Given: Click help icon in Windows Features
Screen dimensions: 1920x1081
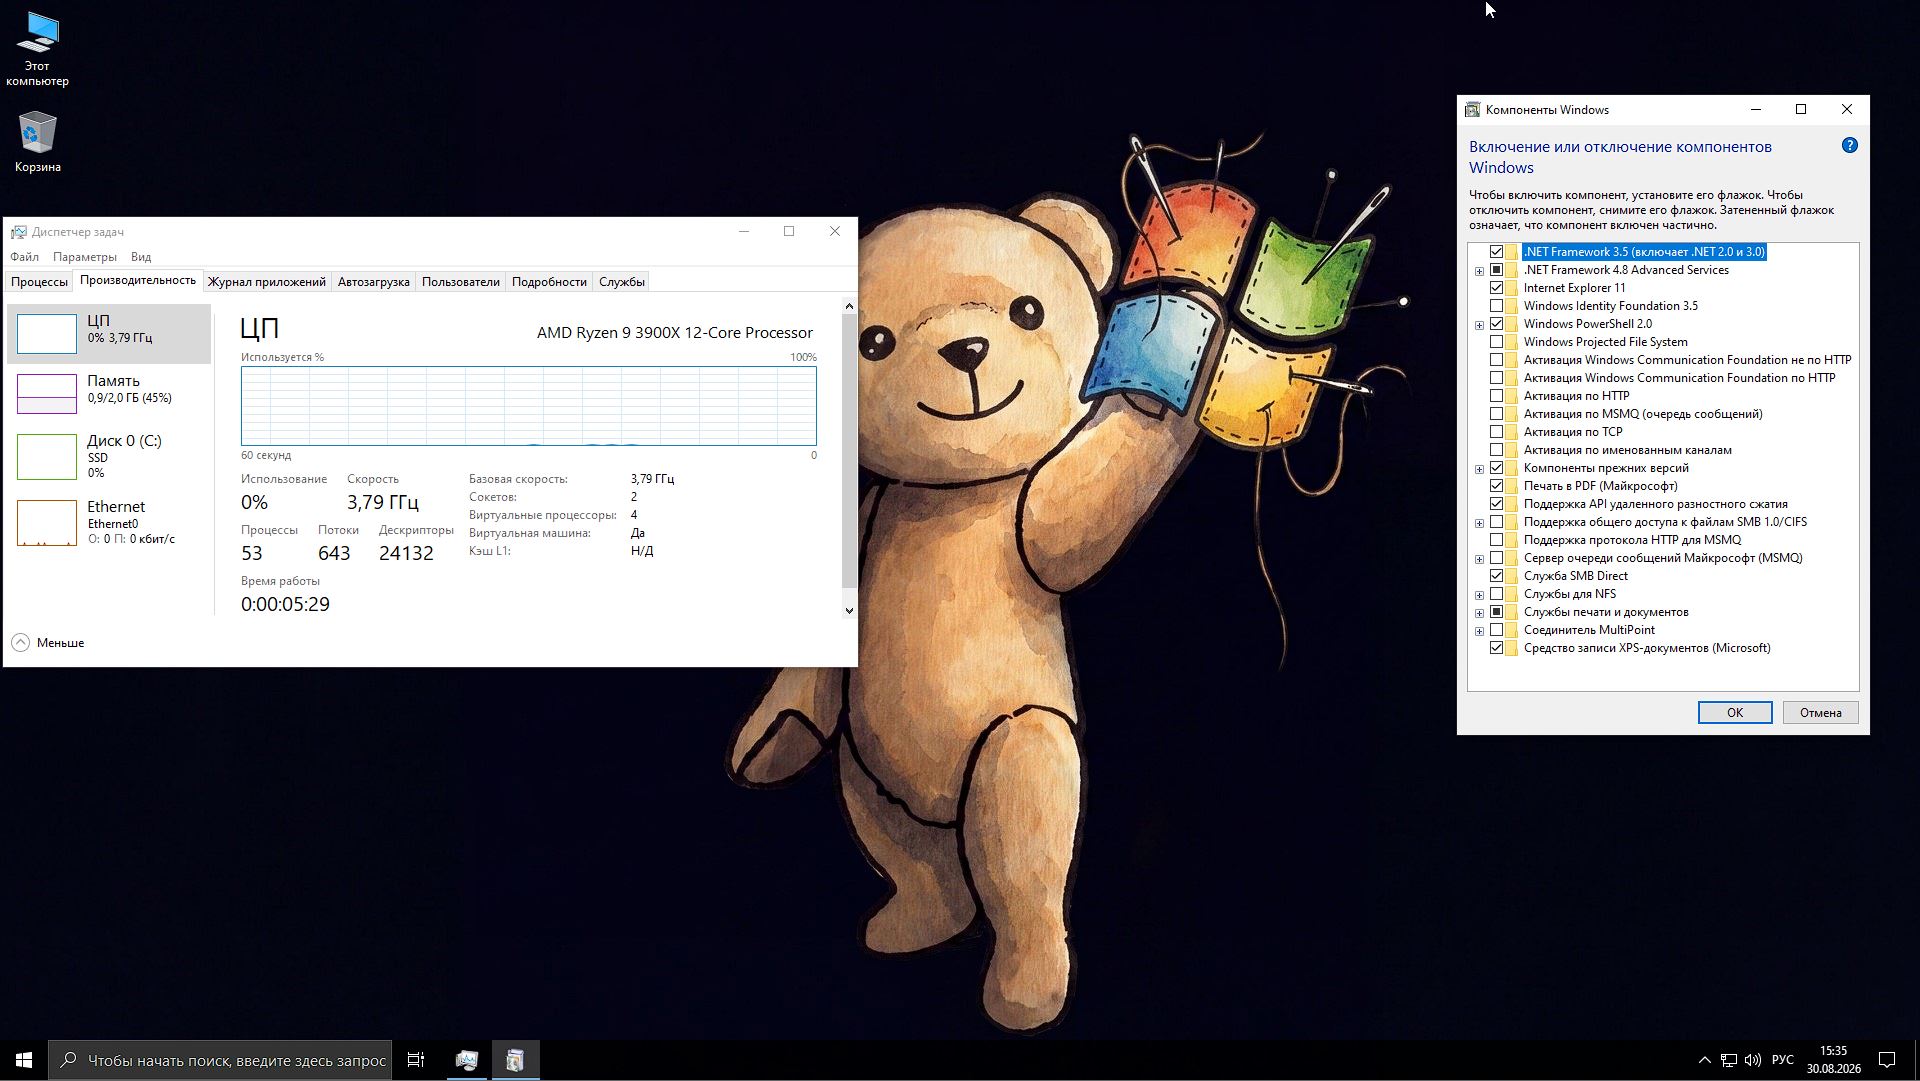Looking at the screenshot, I should point(1849,146).
